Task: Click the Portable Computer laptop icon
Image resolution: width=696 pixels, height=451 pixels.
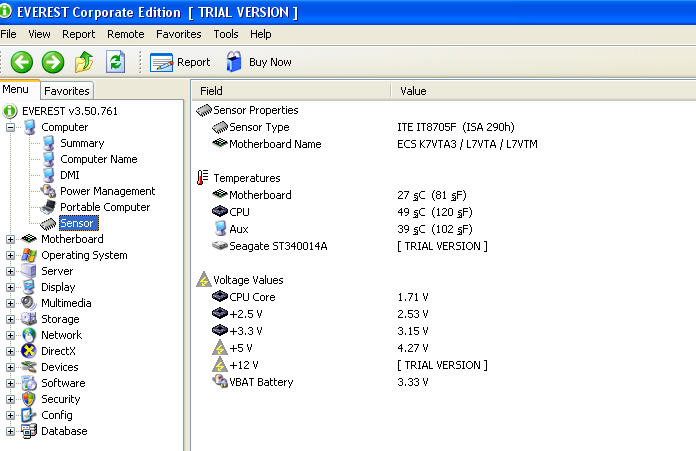Action: [x=48, y=207]
